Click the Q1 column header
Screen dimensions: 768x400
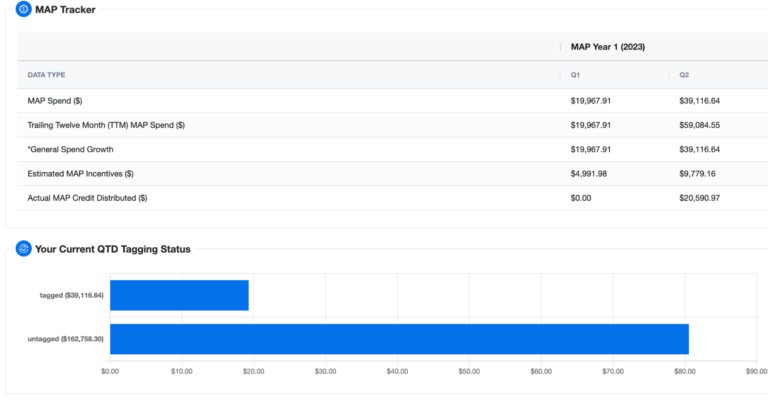click(x=575, y=75)
